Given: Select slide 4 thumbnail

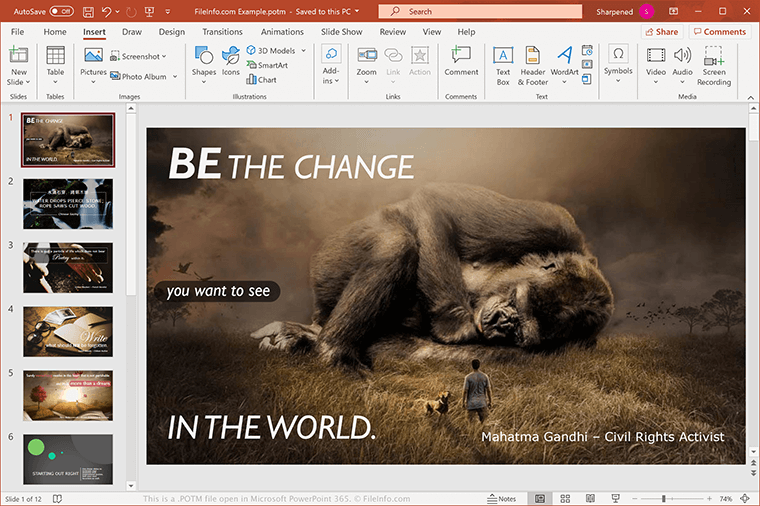Looking at the screenshot, I should 68,332.
